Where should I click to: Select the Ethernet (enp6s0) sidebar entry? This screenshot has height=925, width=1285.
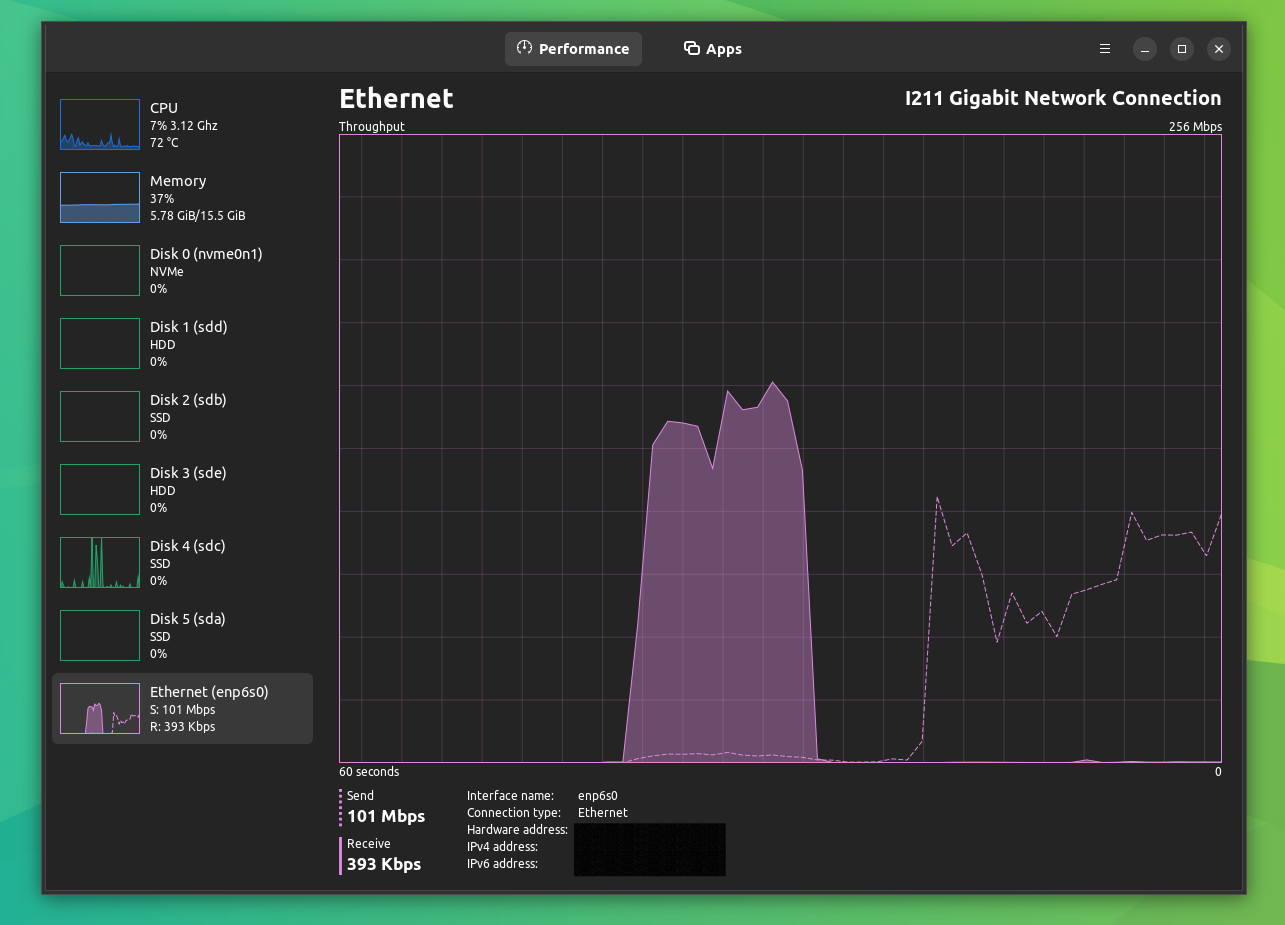pos(180,708)
